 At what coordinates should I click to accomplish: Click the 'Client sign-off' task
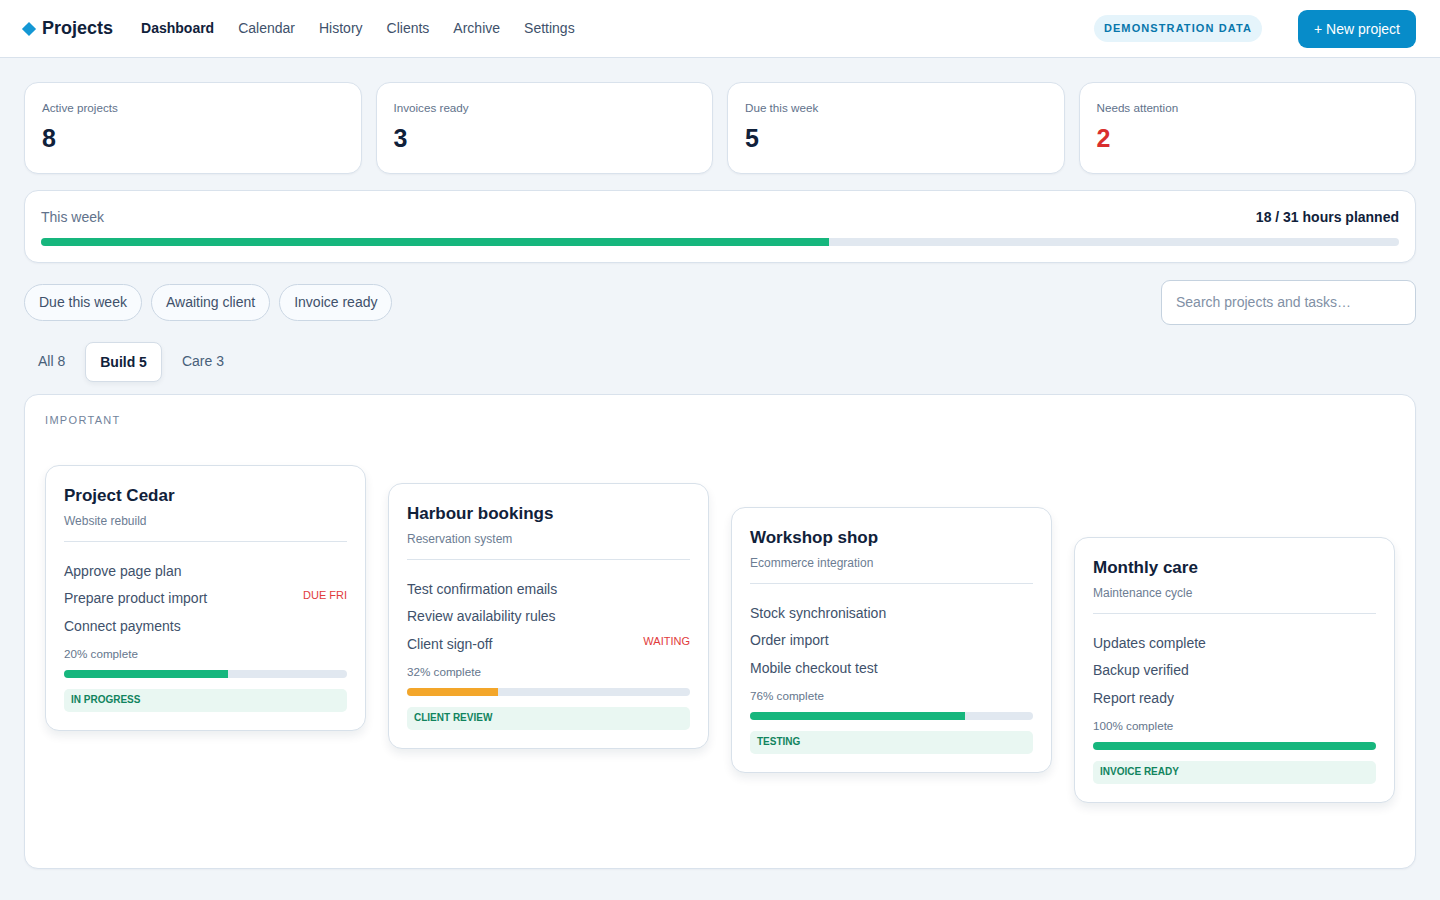click(450, 644)
